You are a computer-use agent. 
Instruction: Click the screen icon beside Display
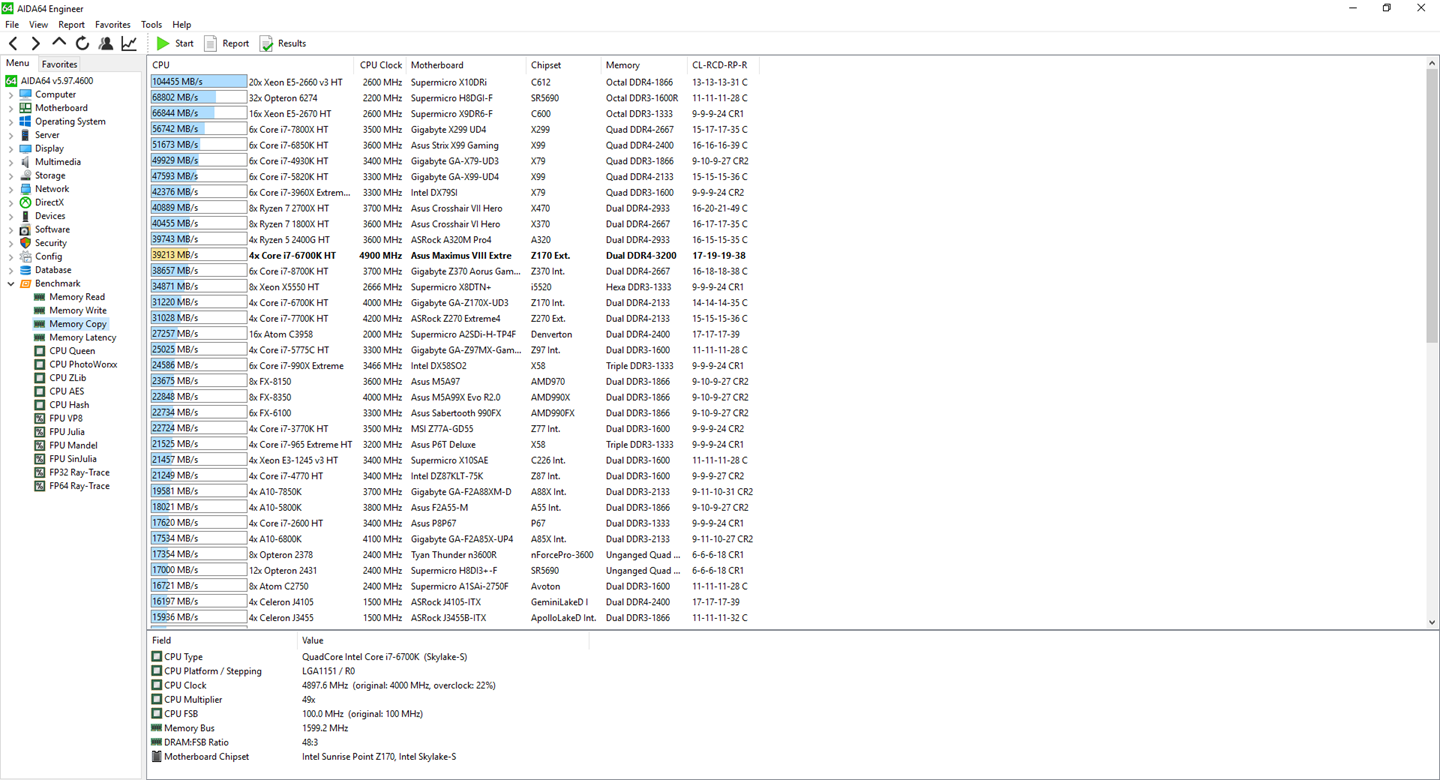pos(26,148)
